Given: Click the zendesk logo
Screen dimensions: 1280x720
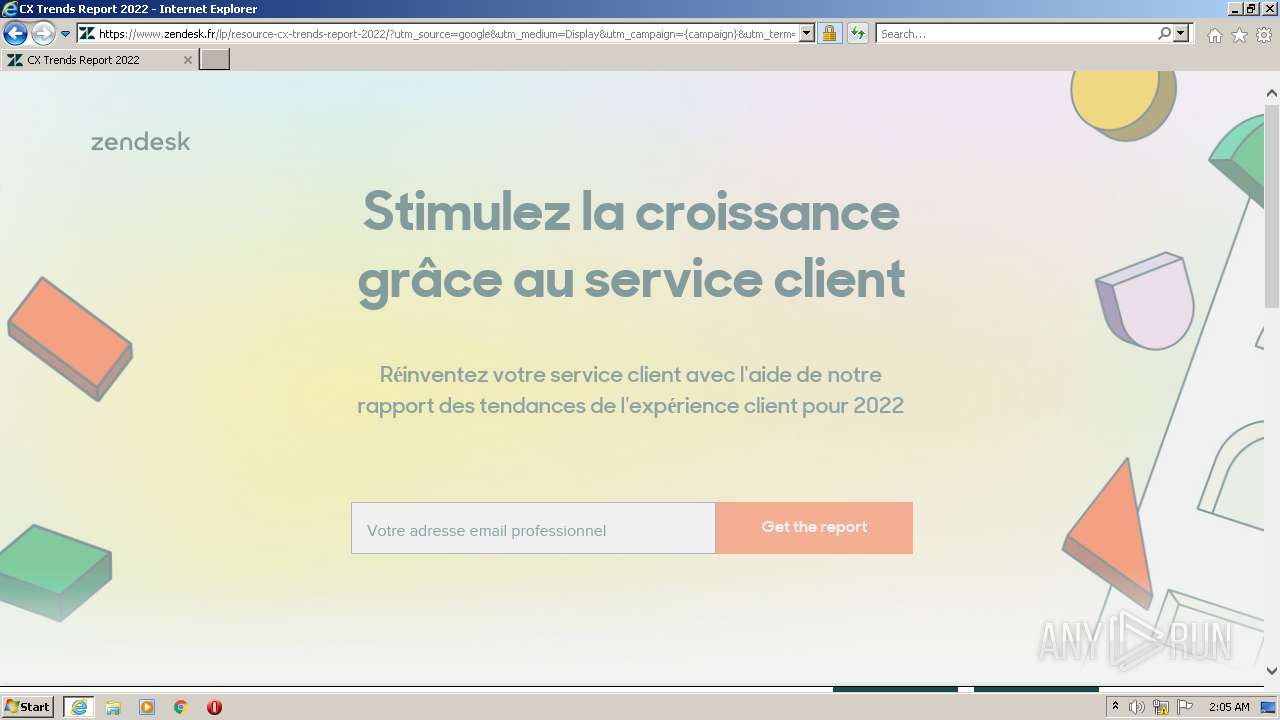Looking at the screenshot, I should (140, 141).
